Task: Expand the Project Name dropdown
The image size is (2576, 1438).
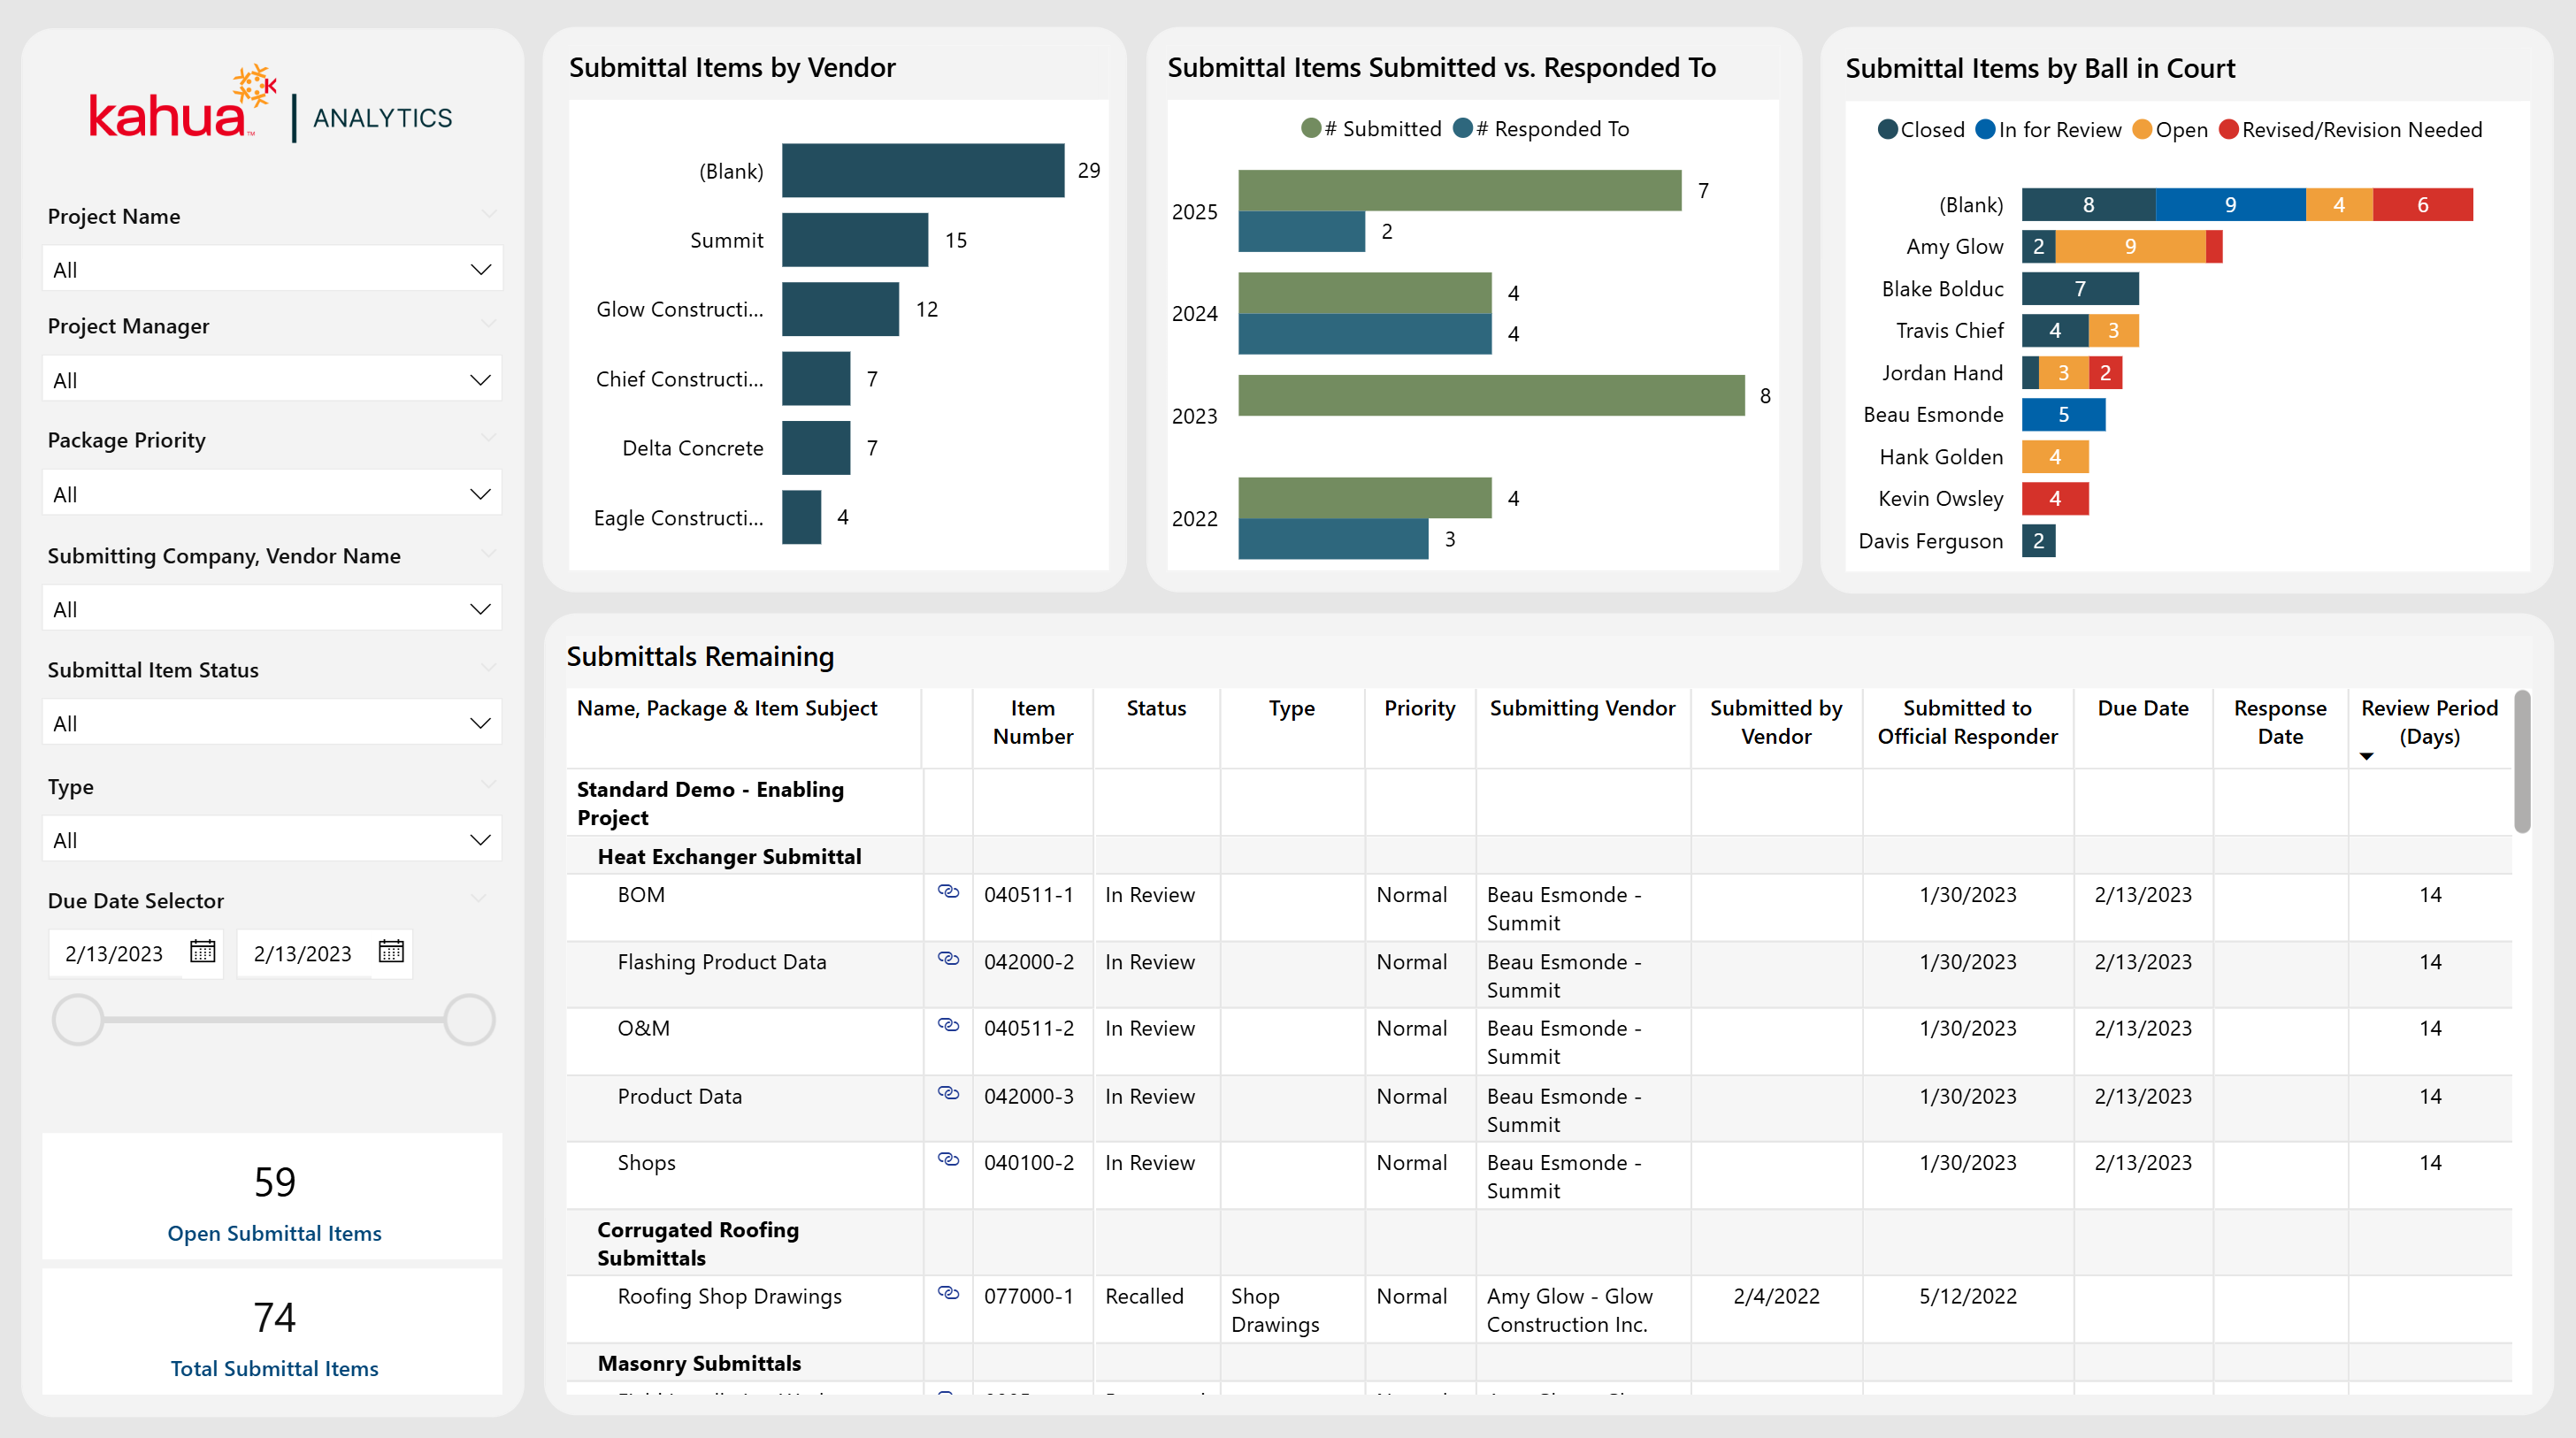Action: [x=272, y=270]
